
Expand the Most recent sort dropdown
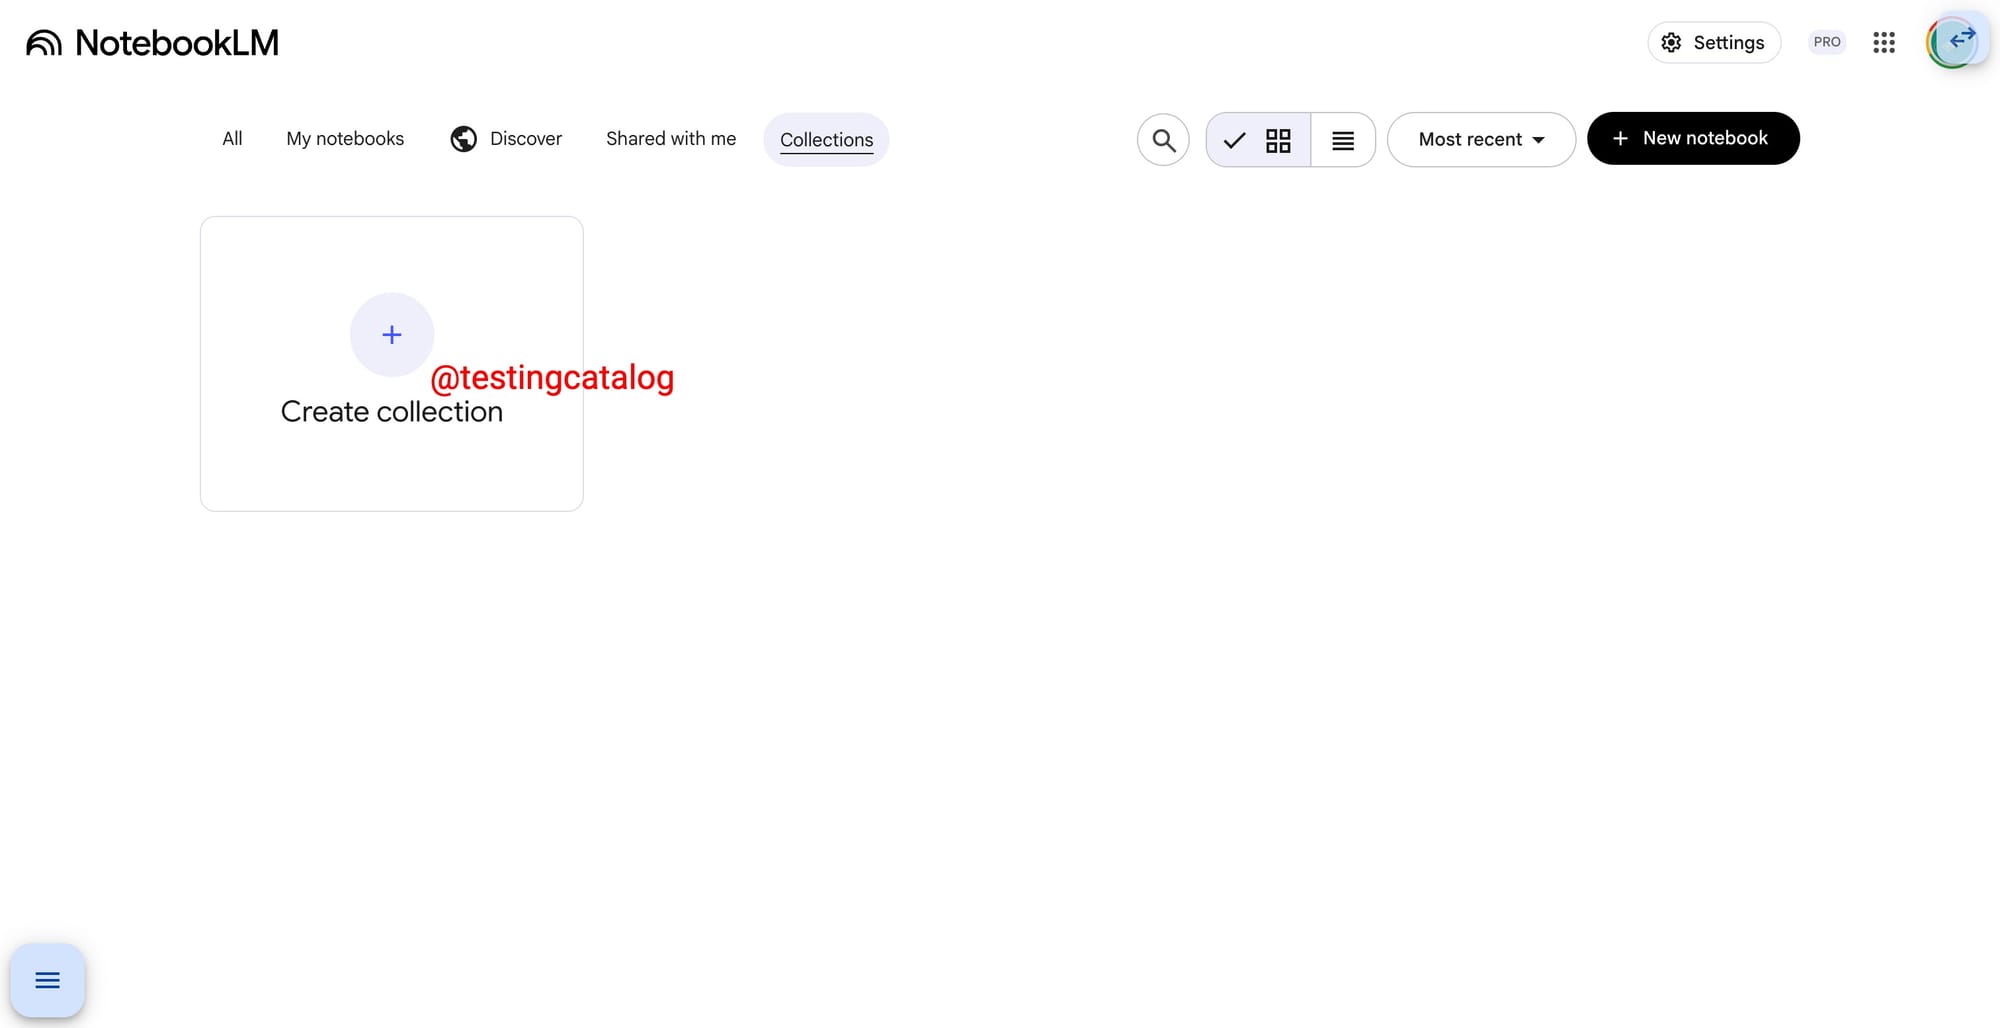[x=1481, y=140]
